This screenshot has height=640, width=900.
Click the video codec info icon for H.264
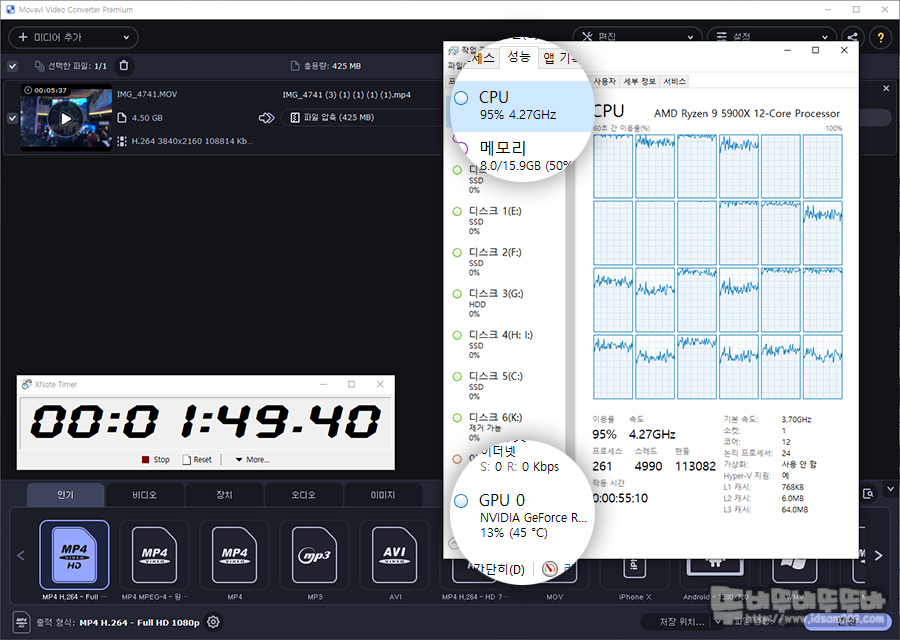122,141
